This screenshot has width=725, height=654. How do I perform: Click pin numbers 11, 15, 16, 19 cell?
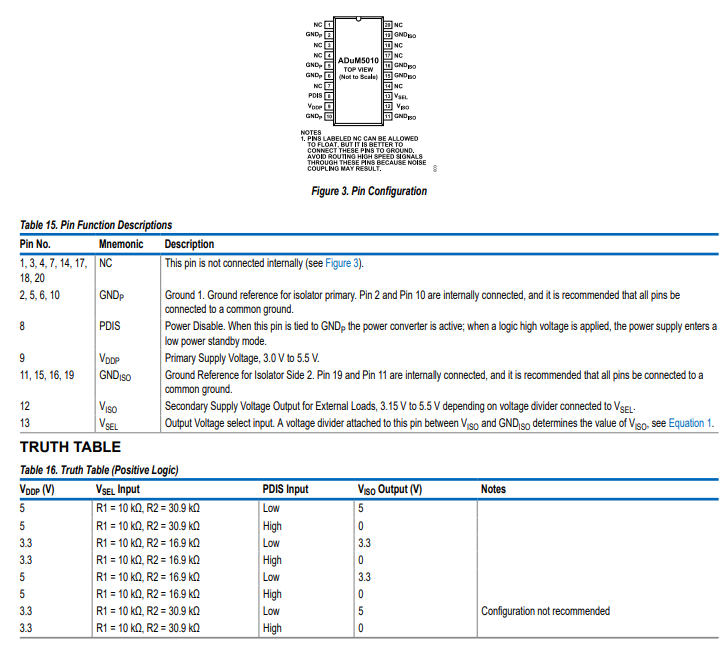(x=47, y=375)
